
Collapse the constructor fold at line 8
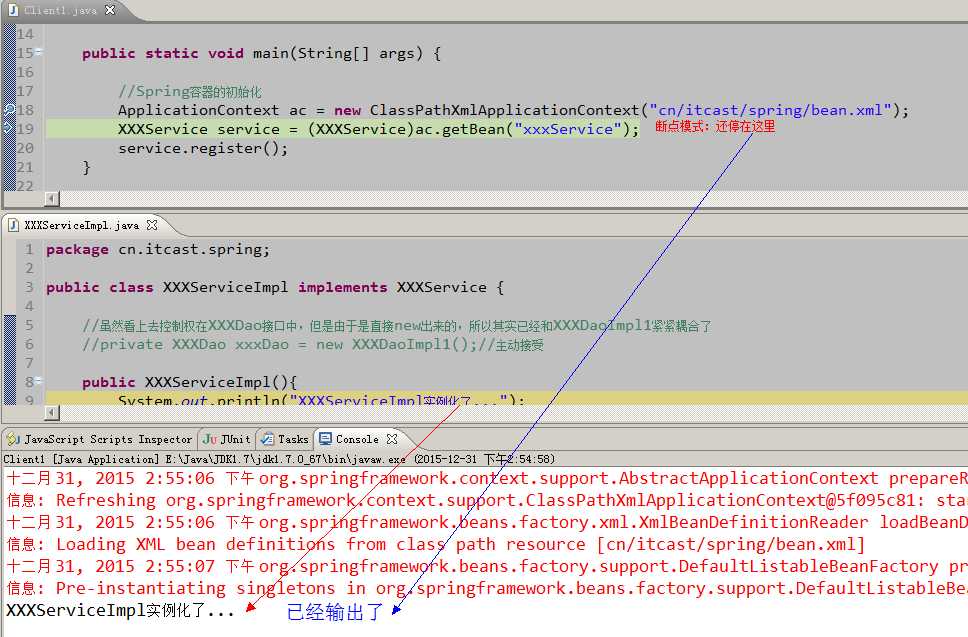tap(38, 381)
